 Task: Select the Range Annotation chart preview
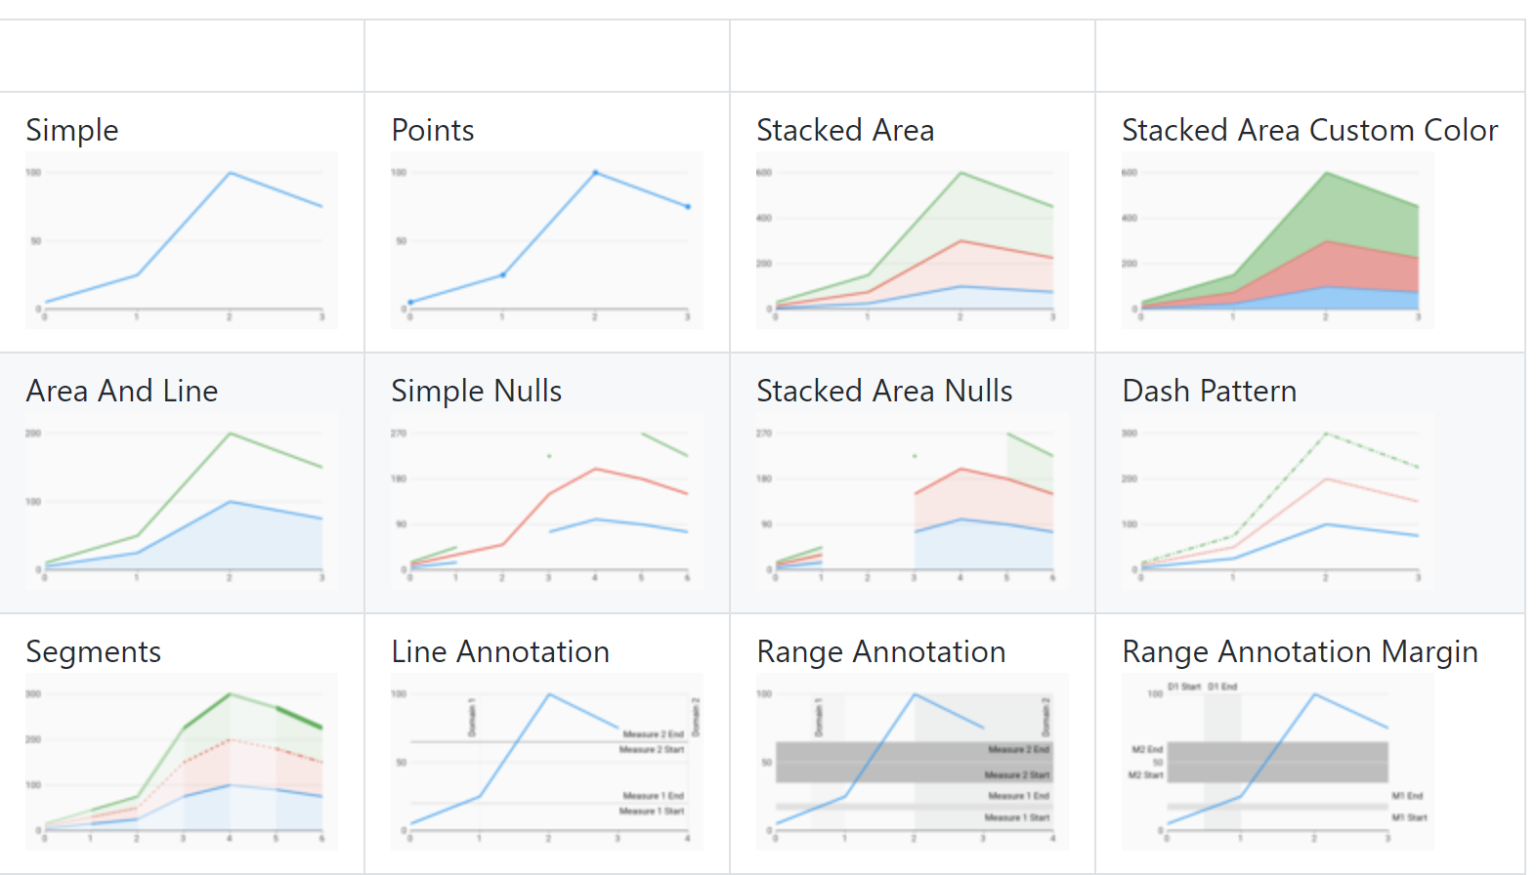(912, 762)
